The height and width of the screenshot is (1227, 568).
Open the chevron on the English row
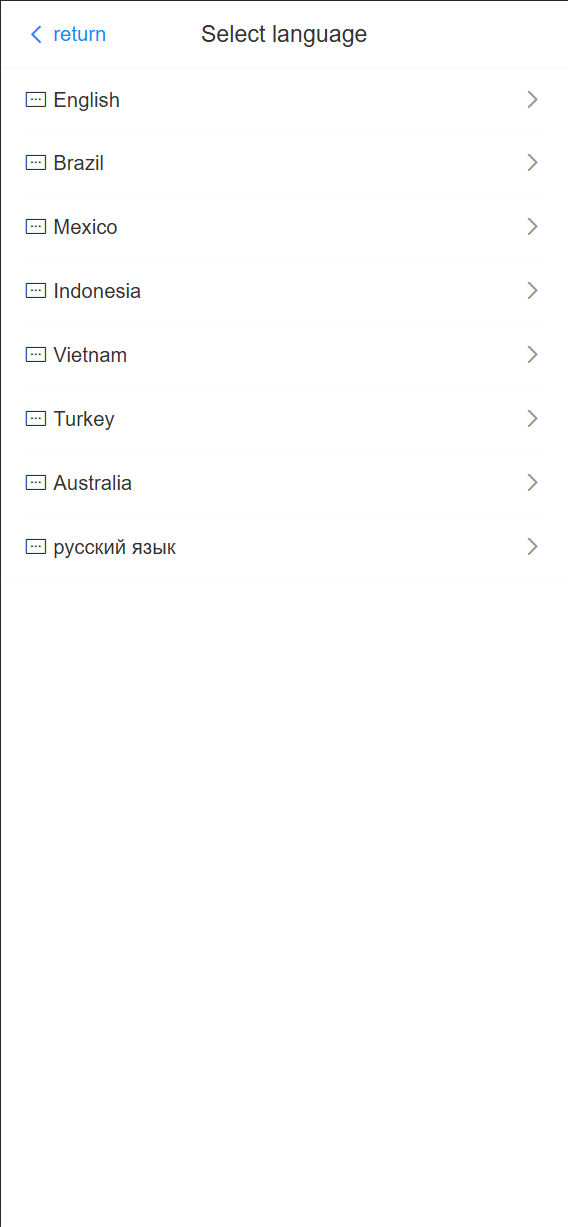[532, 99]
